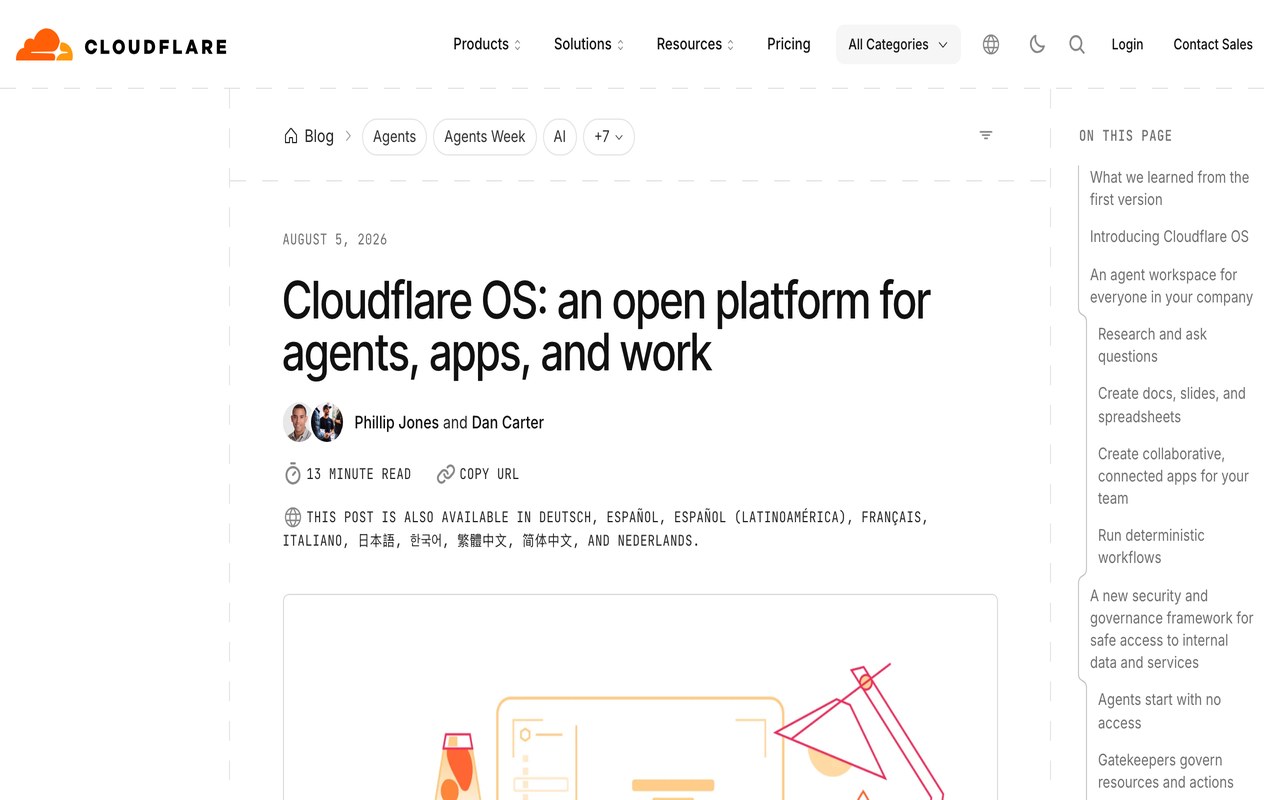Jump to Research and ask questions

point(1152,345)
